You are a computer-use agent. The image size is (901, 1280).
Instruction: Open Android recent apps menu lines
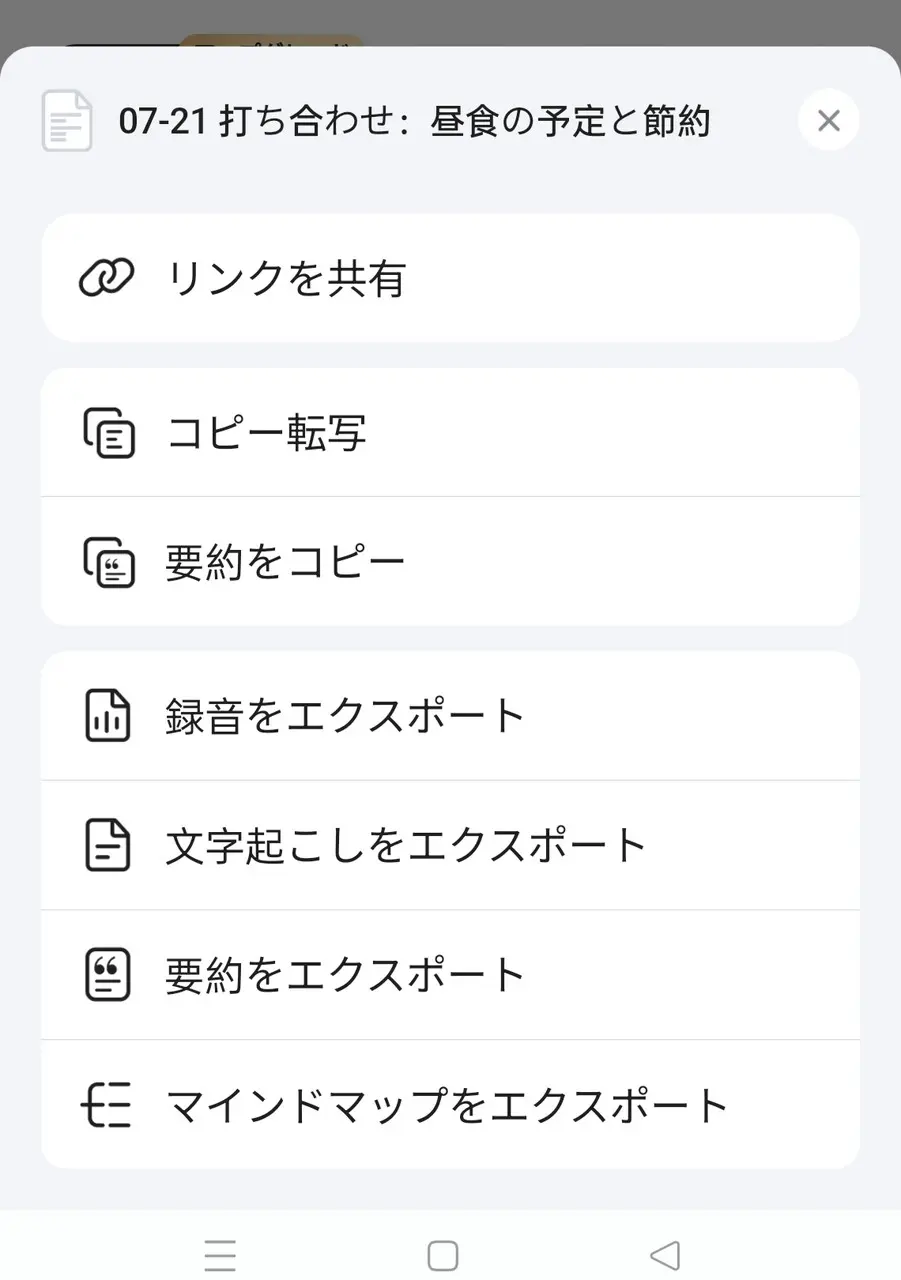[x=220, y=1255]
